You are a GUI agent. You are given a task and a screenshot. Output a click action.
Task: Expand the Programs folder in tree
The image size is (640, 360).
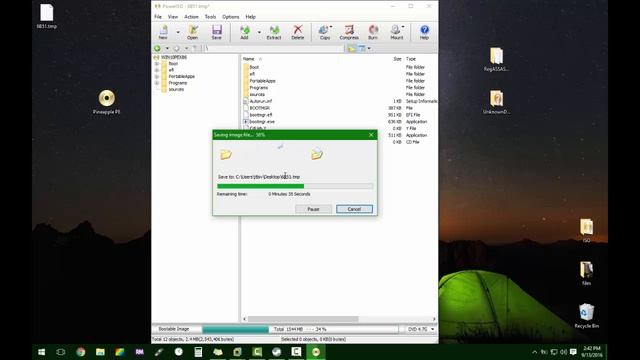(x=157, y=83)
